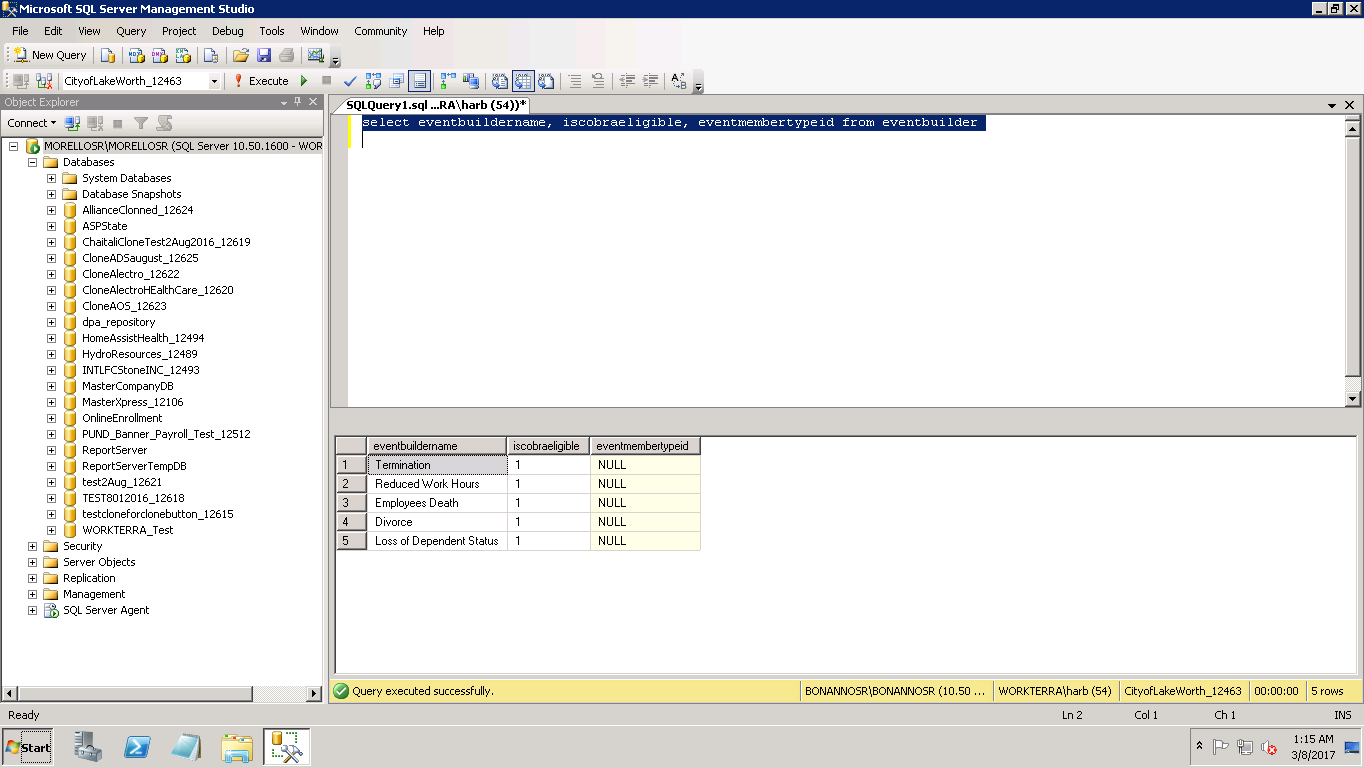Open the Community menu

pos(380,31)
